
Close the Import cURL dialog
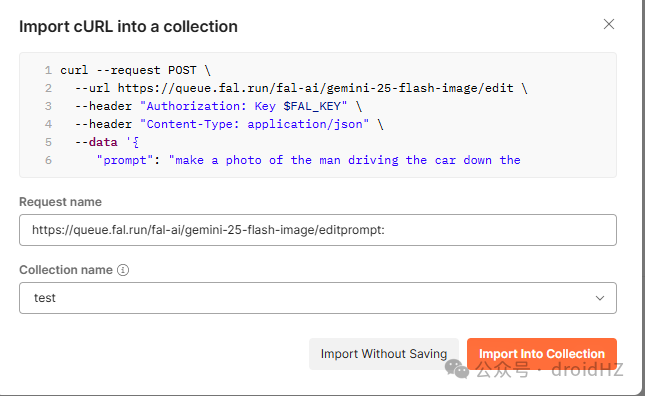click(609, 24)
